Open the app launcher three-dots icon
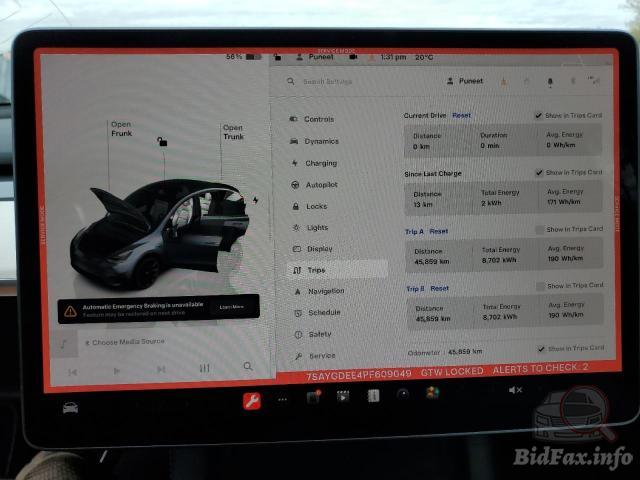This screenshot has height=480, width=640. 282,398
